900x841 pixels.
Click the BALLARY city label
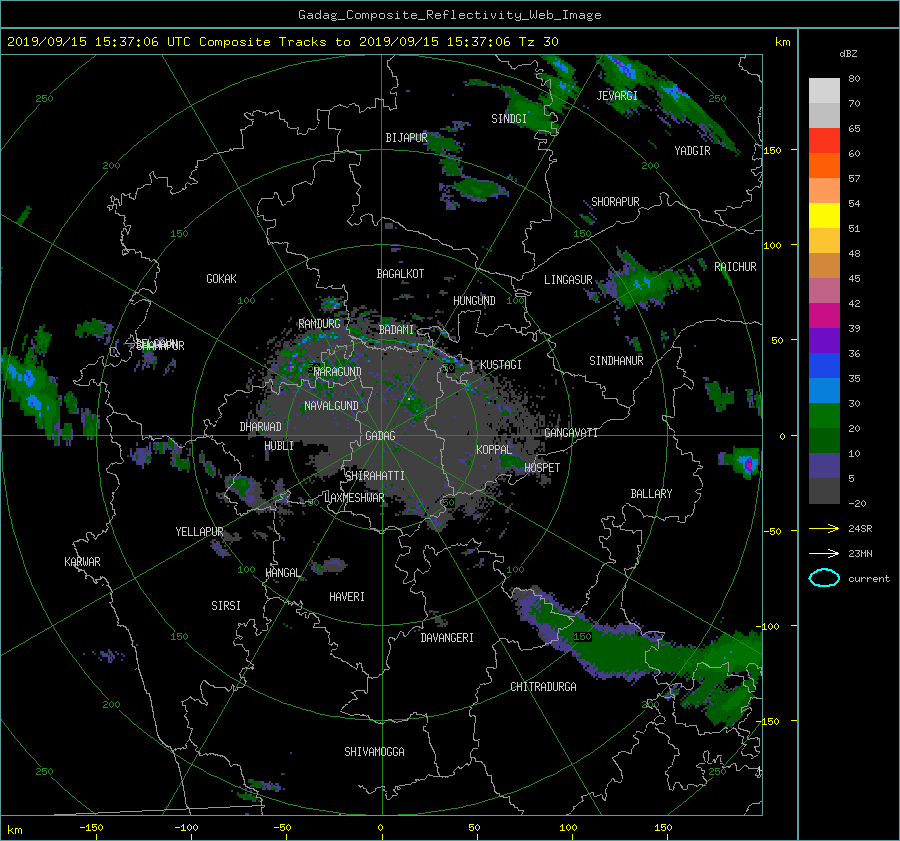[651, 494]
